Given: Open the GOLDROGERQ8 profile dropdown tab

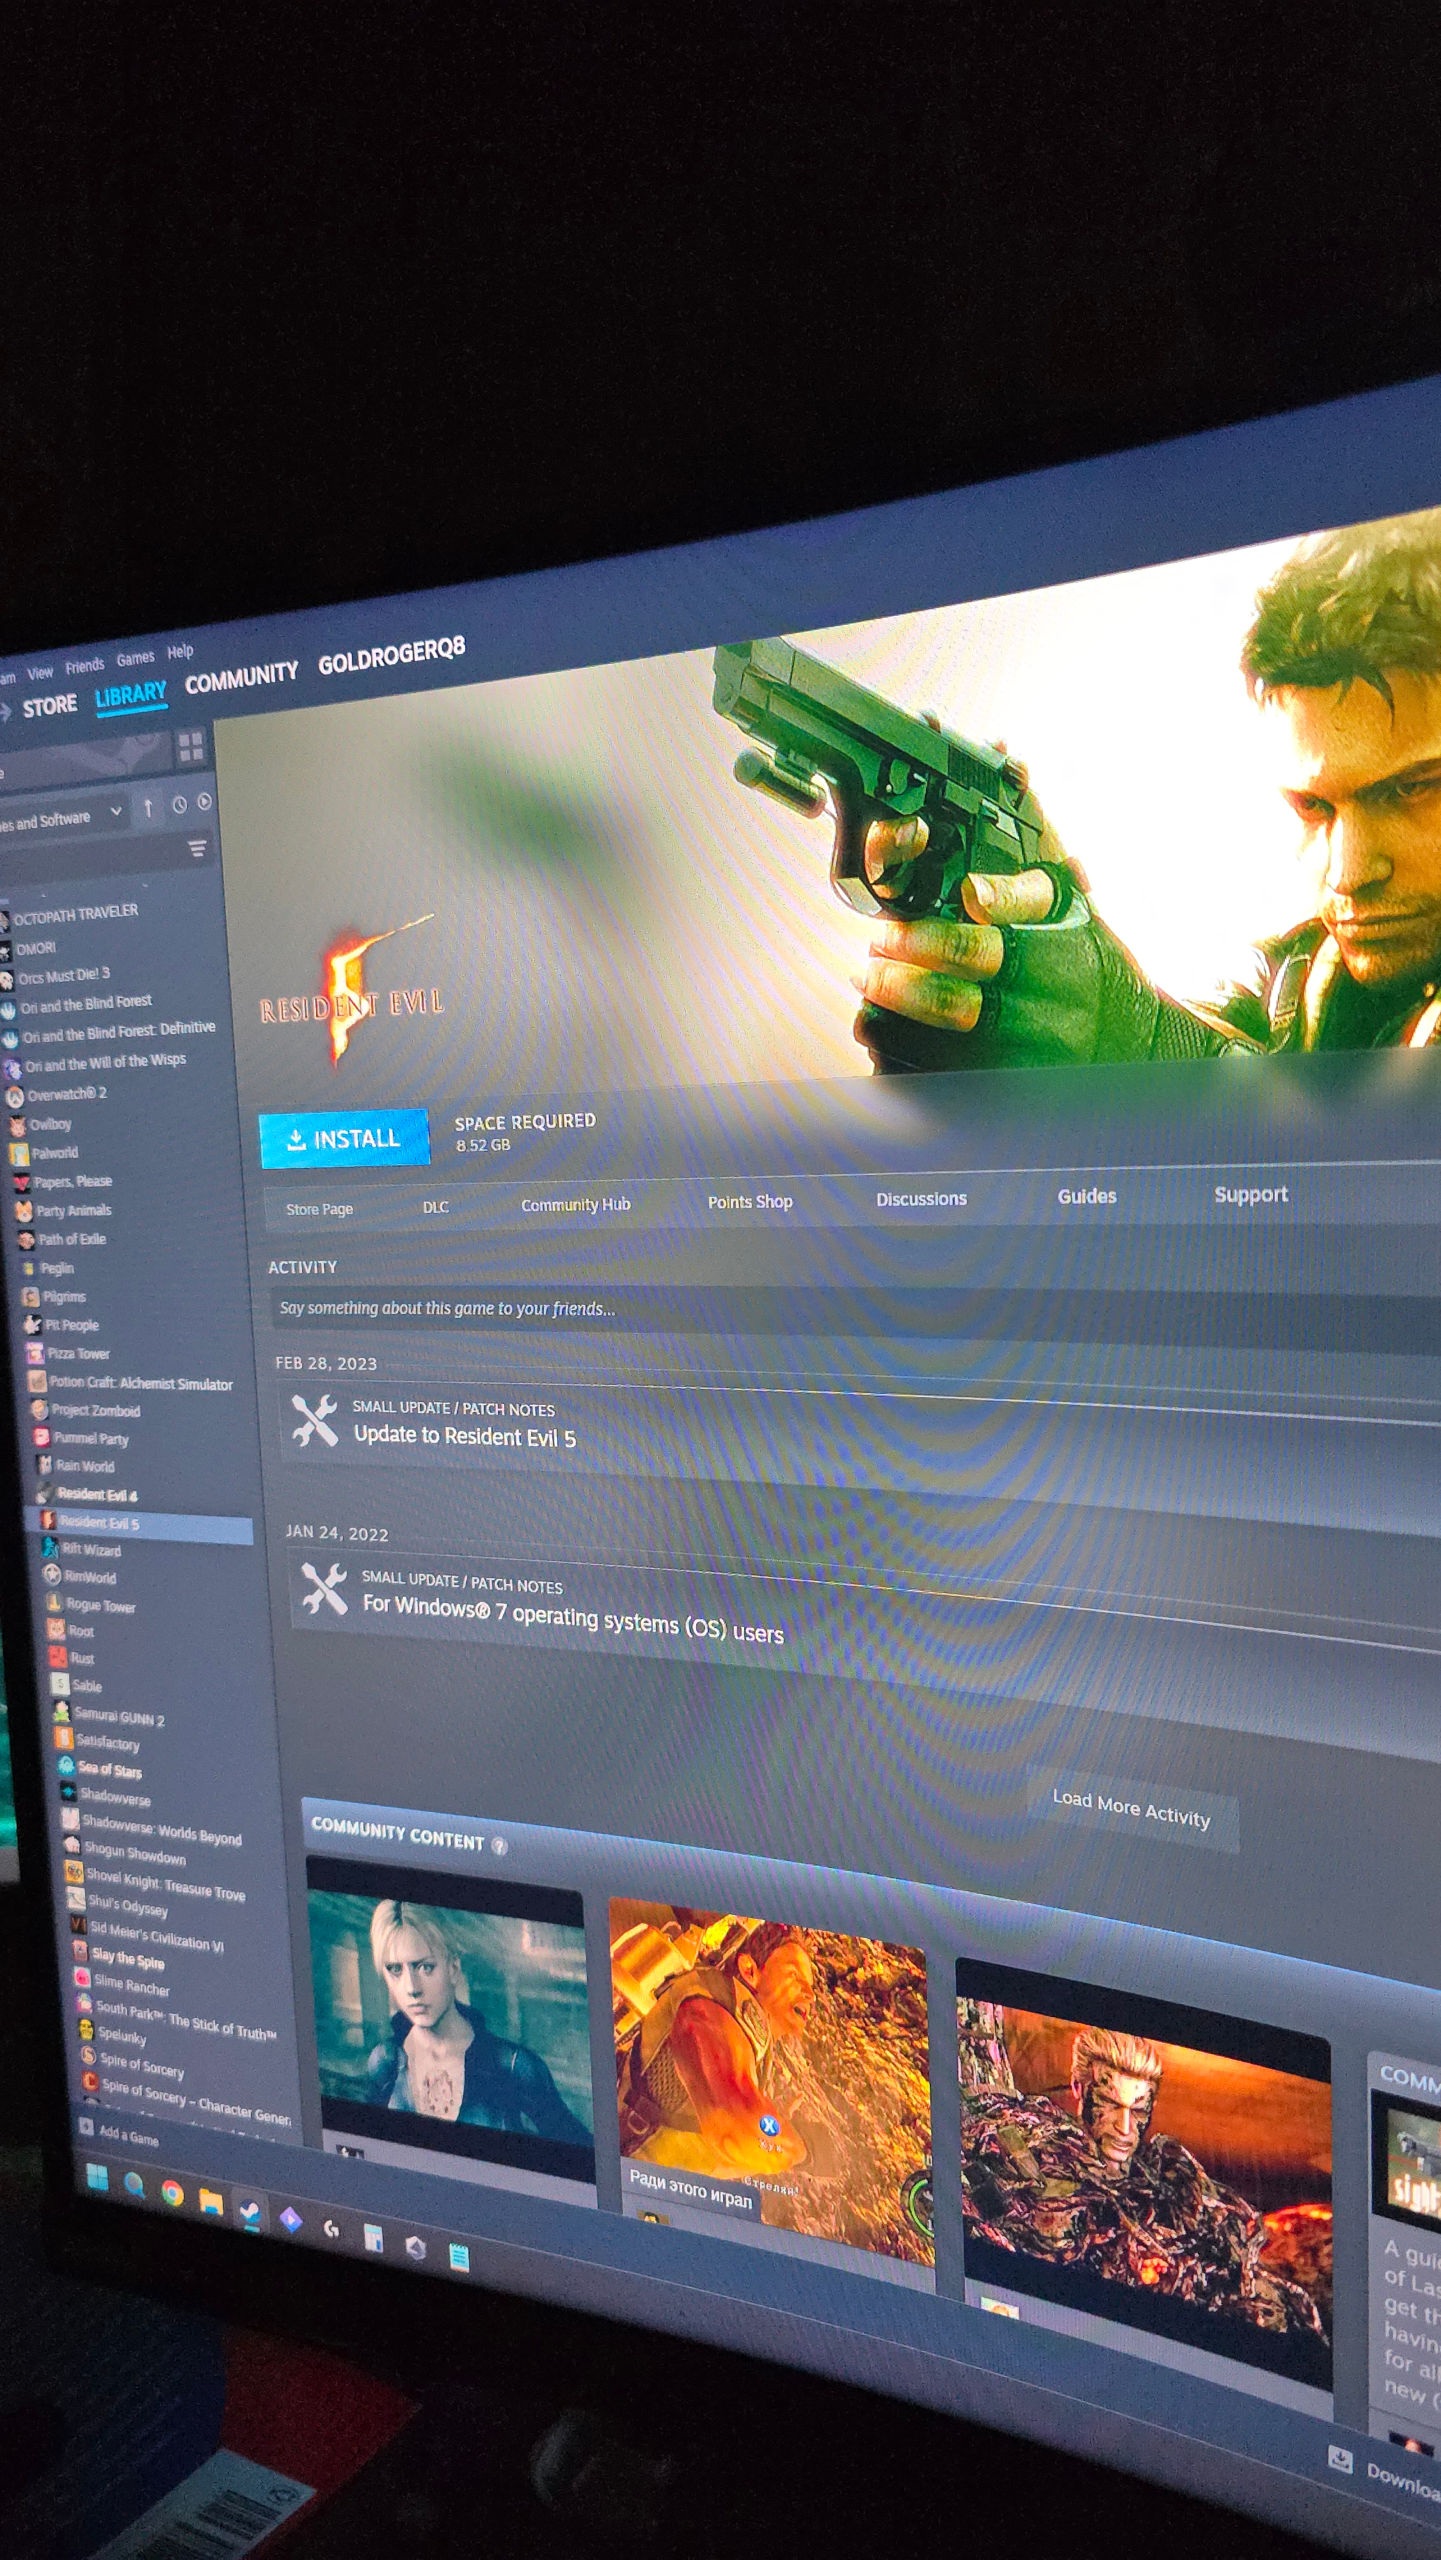Looking at the screenshot, I should coord(391,656).
